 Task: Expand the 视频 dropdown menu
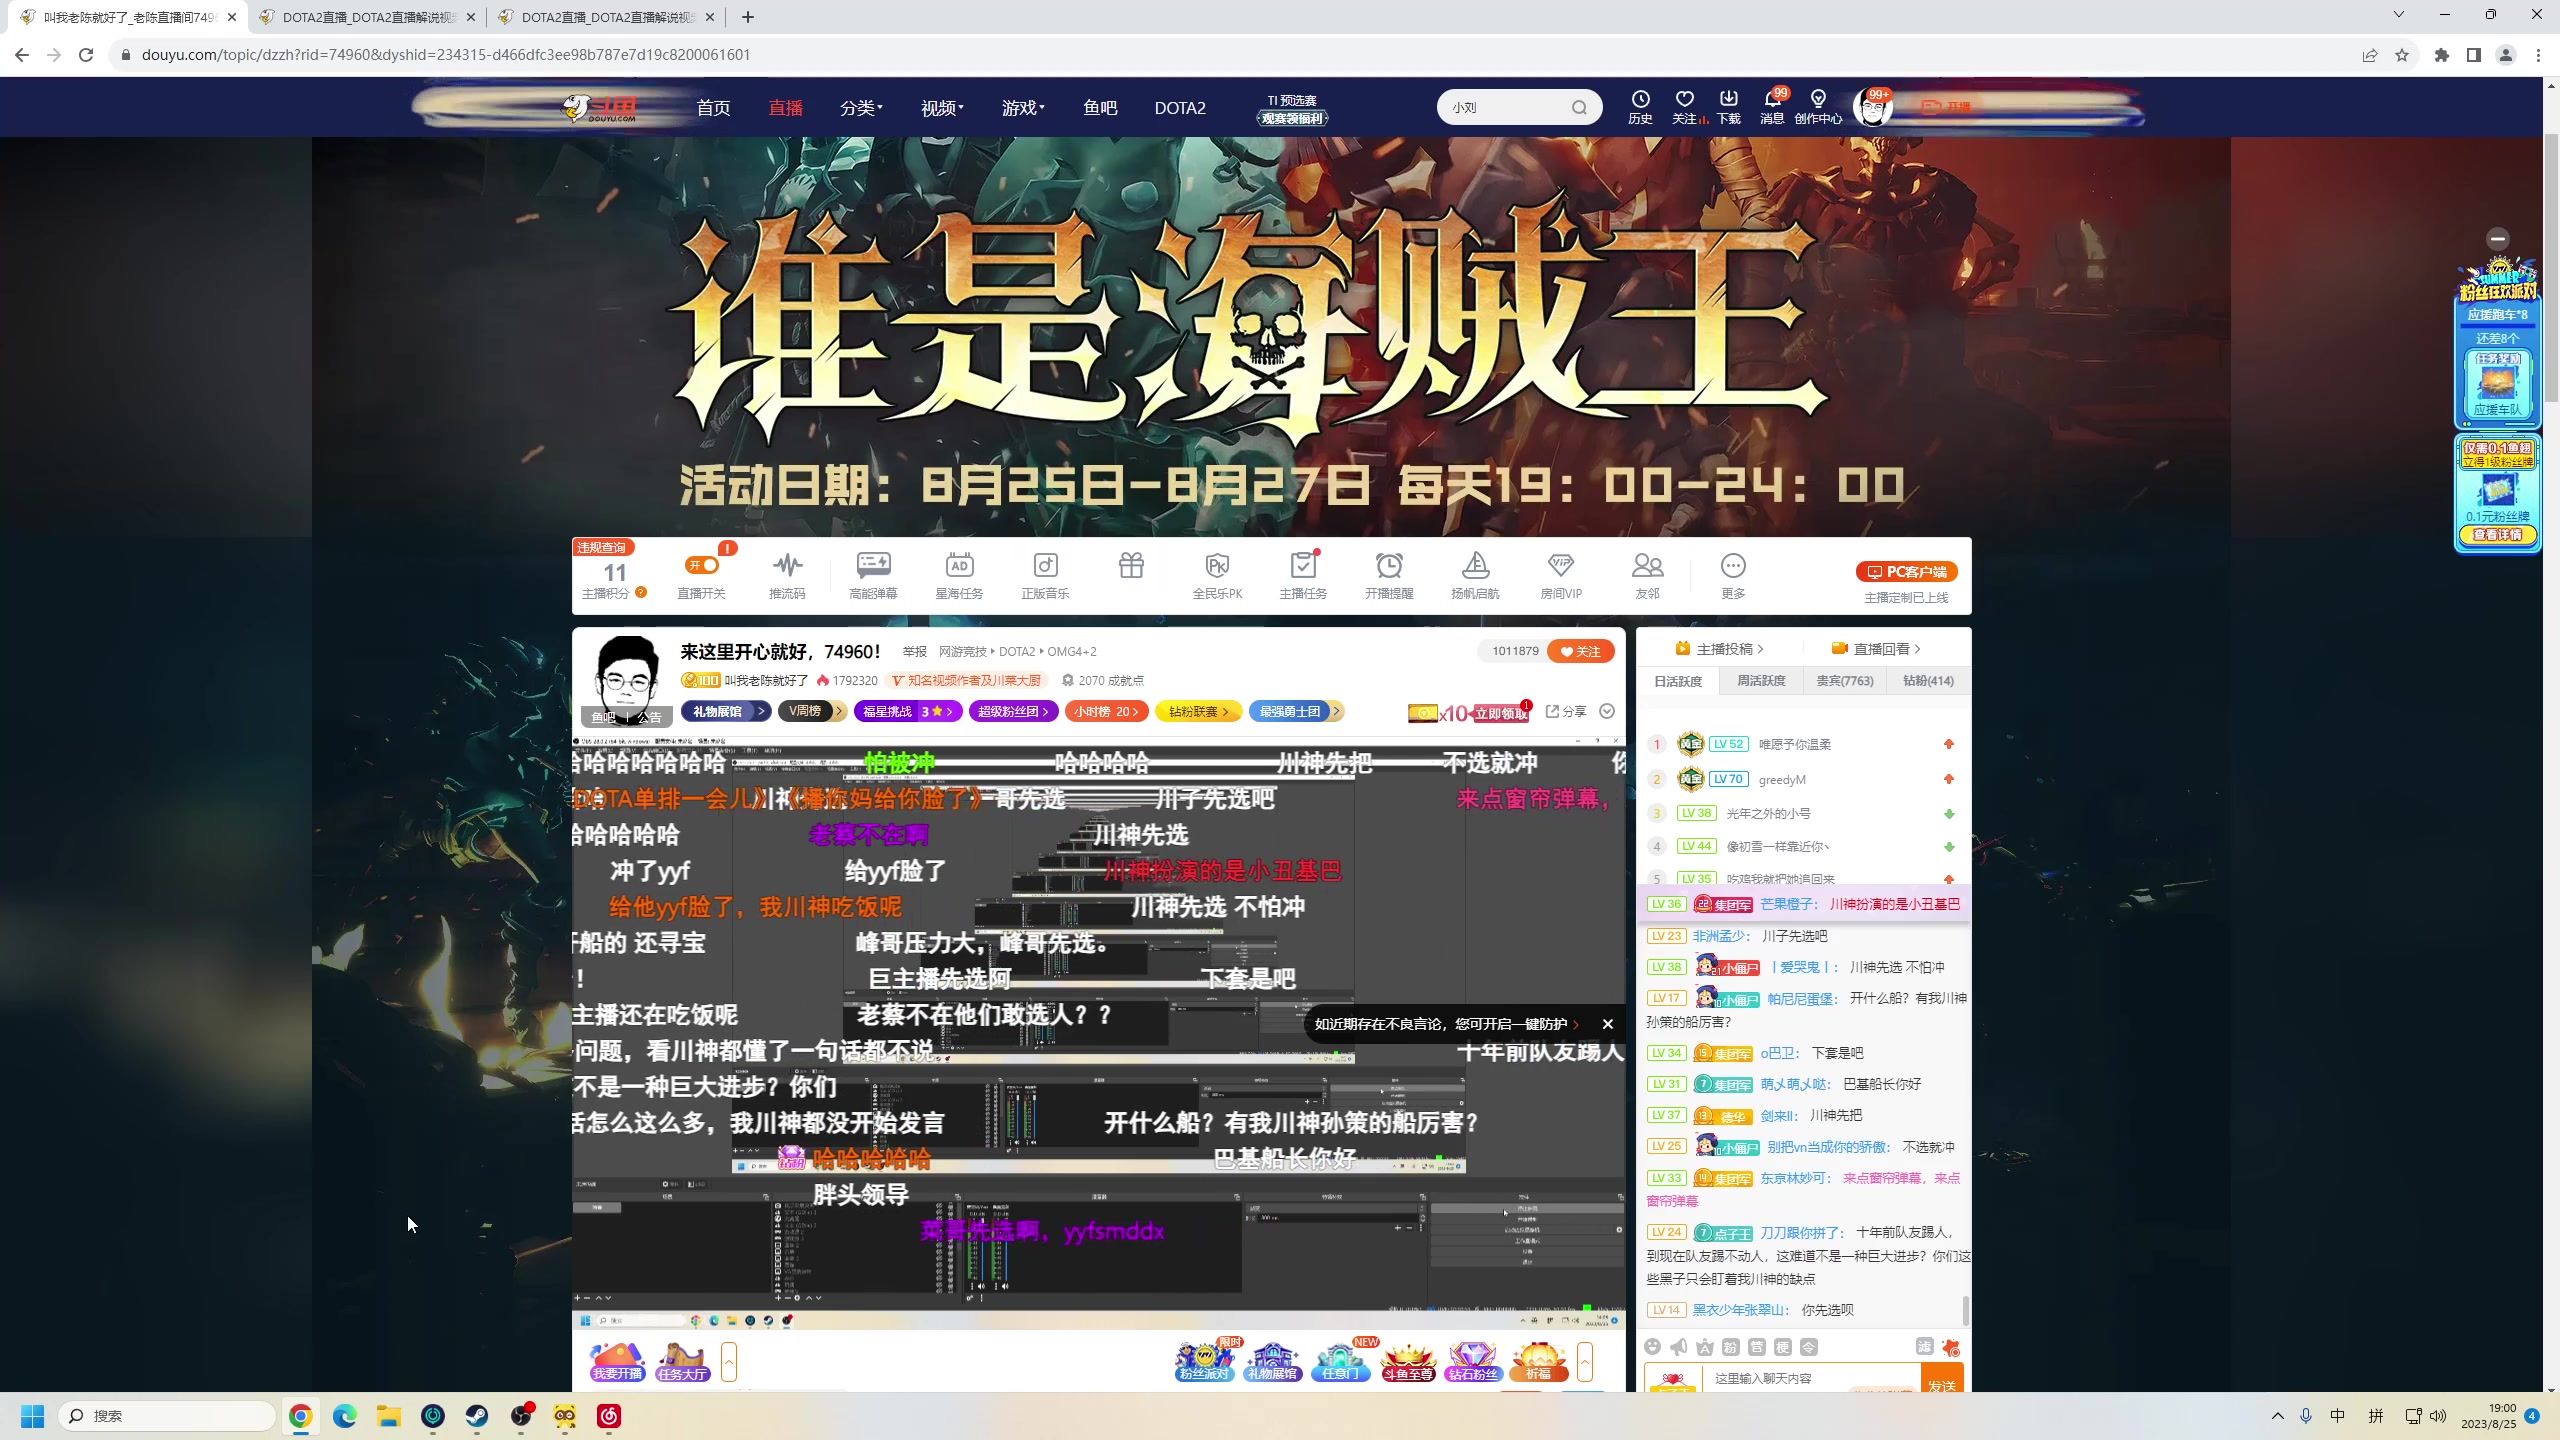click(942, 107)
